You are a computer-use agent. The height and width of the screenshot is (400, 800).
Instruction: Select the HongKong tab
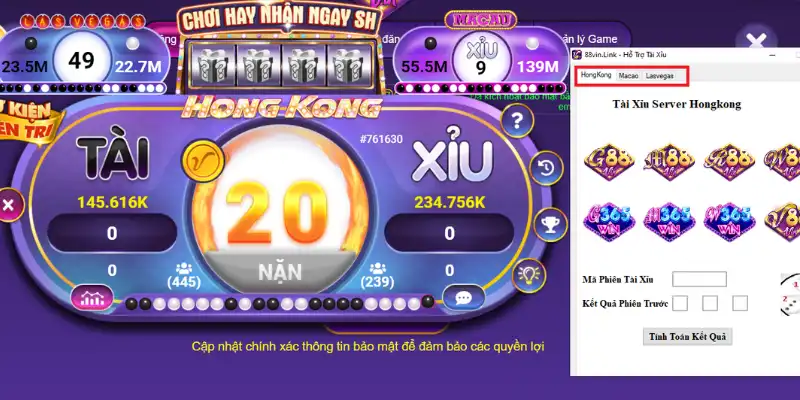596,76
